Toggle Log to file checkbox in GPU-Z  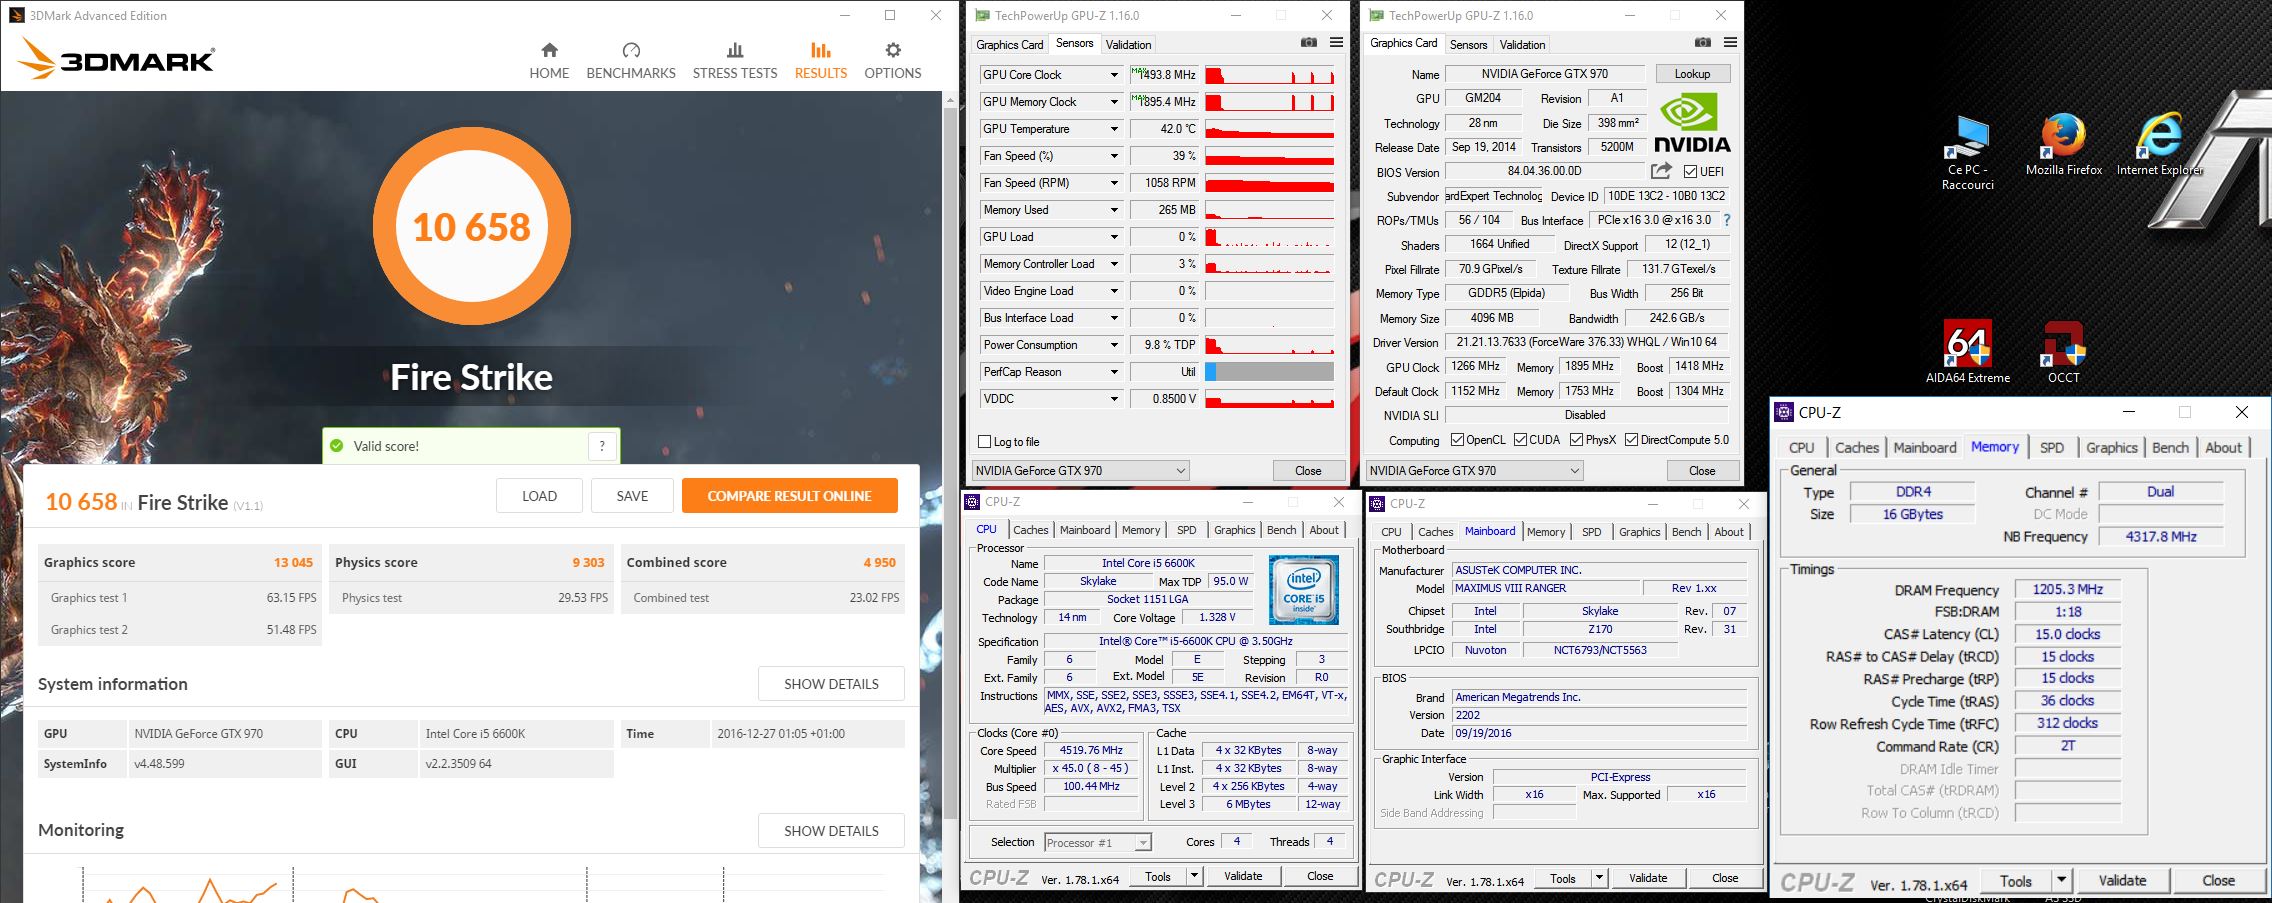(984, 442)
